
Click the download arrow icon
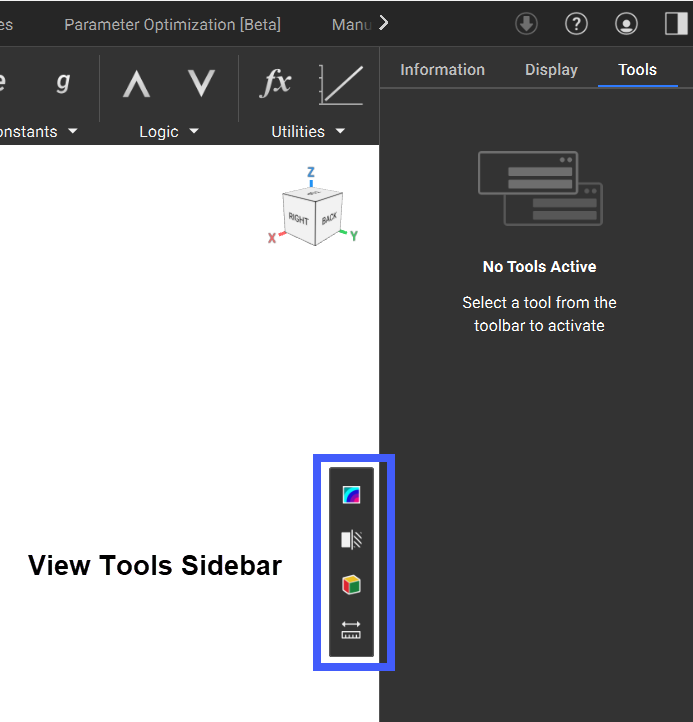[526, 23]
